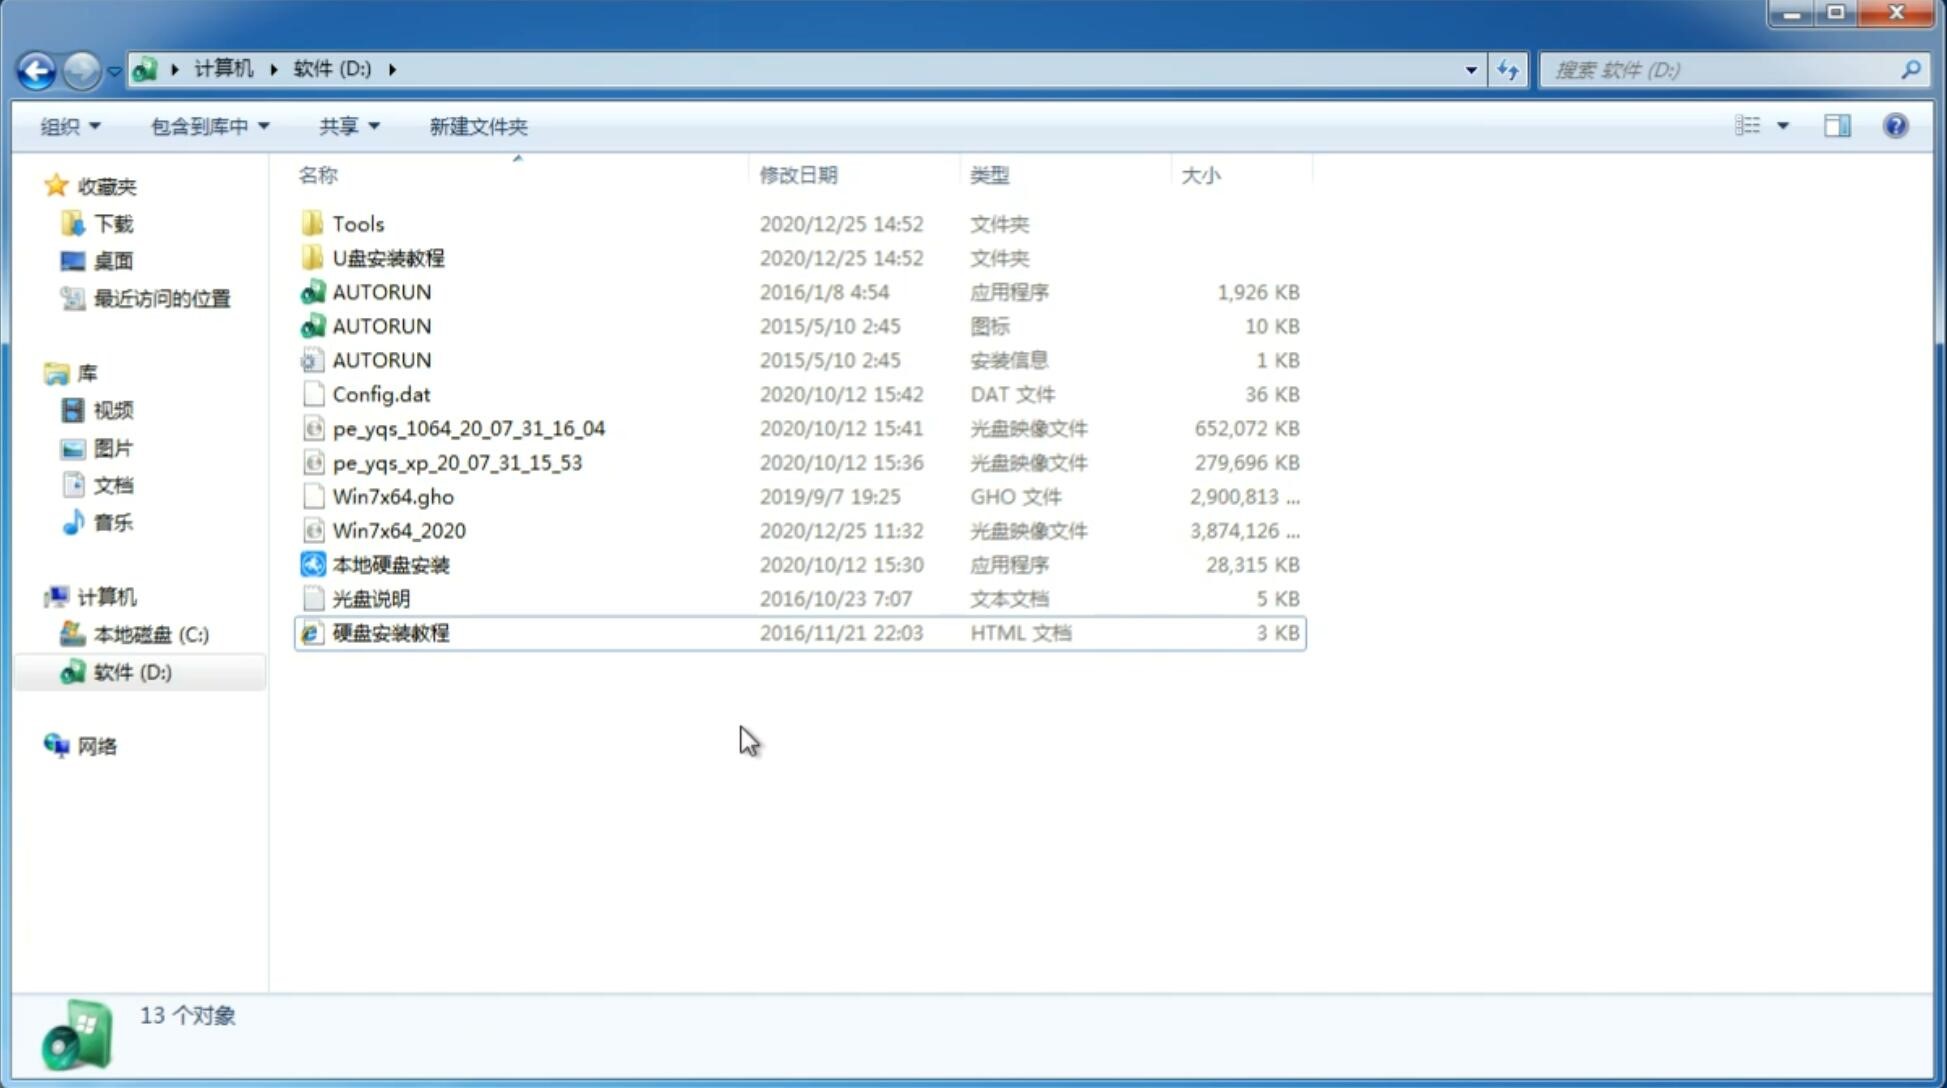Open the Tools folder
This screenshot has width=1947, height=1088.
pyautogui.click(x=357, y=223)
